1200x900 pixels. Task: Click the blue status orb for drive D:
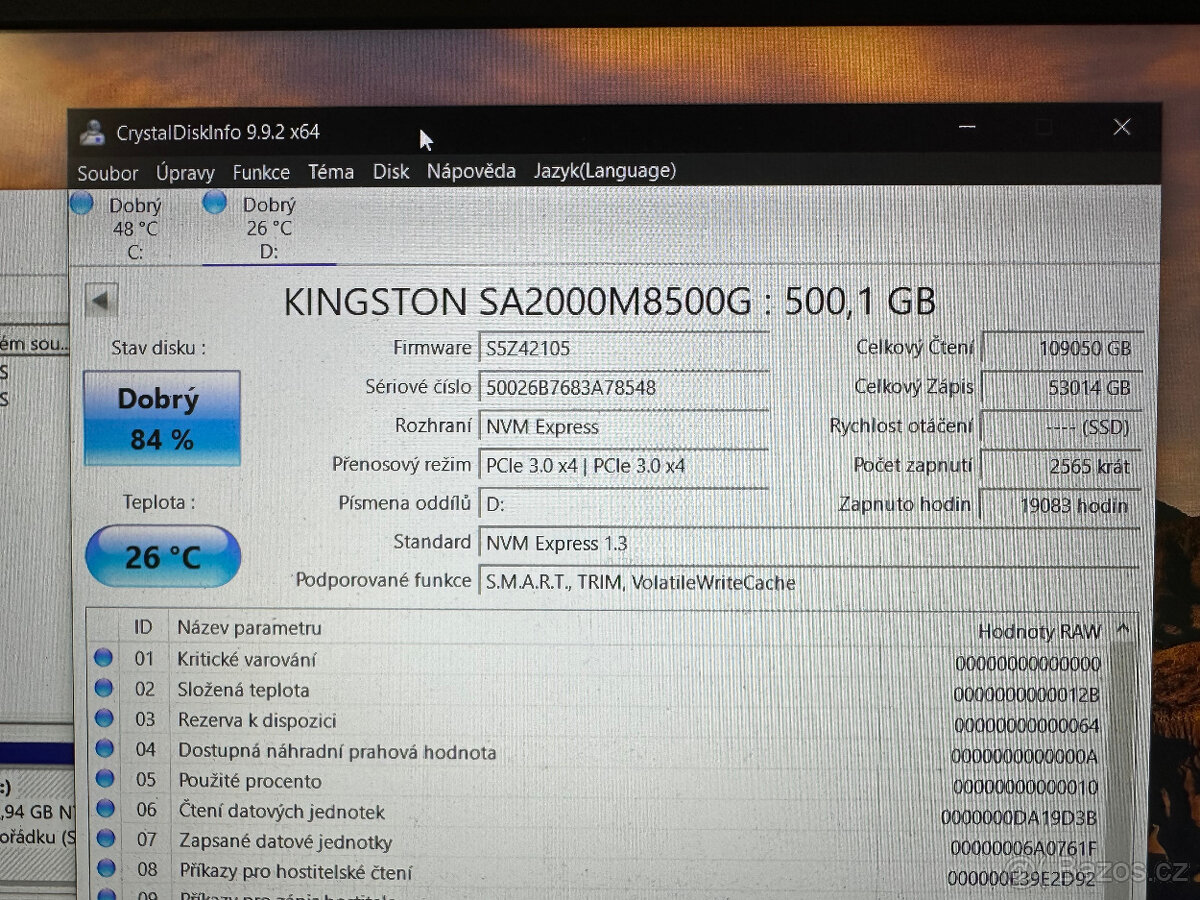[x=214, y=203]
